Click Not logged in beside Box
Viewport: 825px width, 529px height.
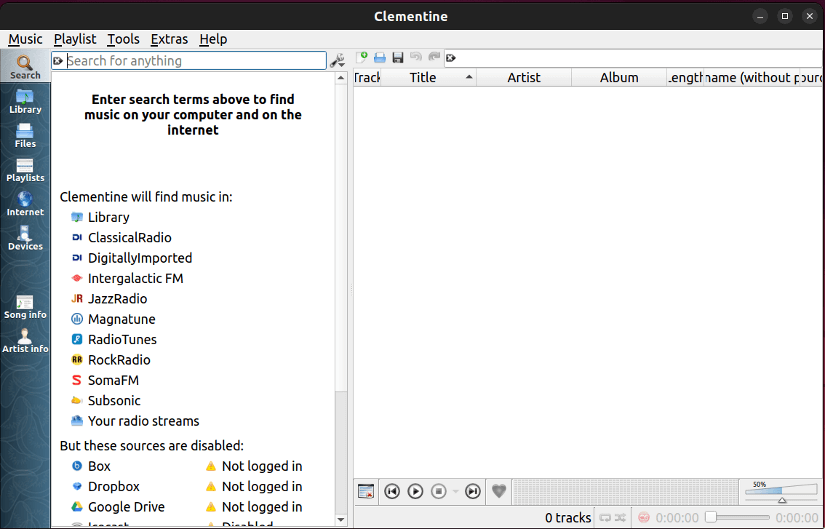[x=262, y=466]
